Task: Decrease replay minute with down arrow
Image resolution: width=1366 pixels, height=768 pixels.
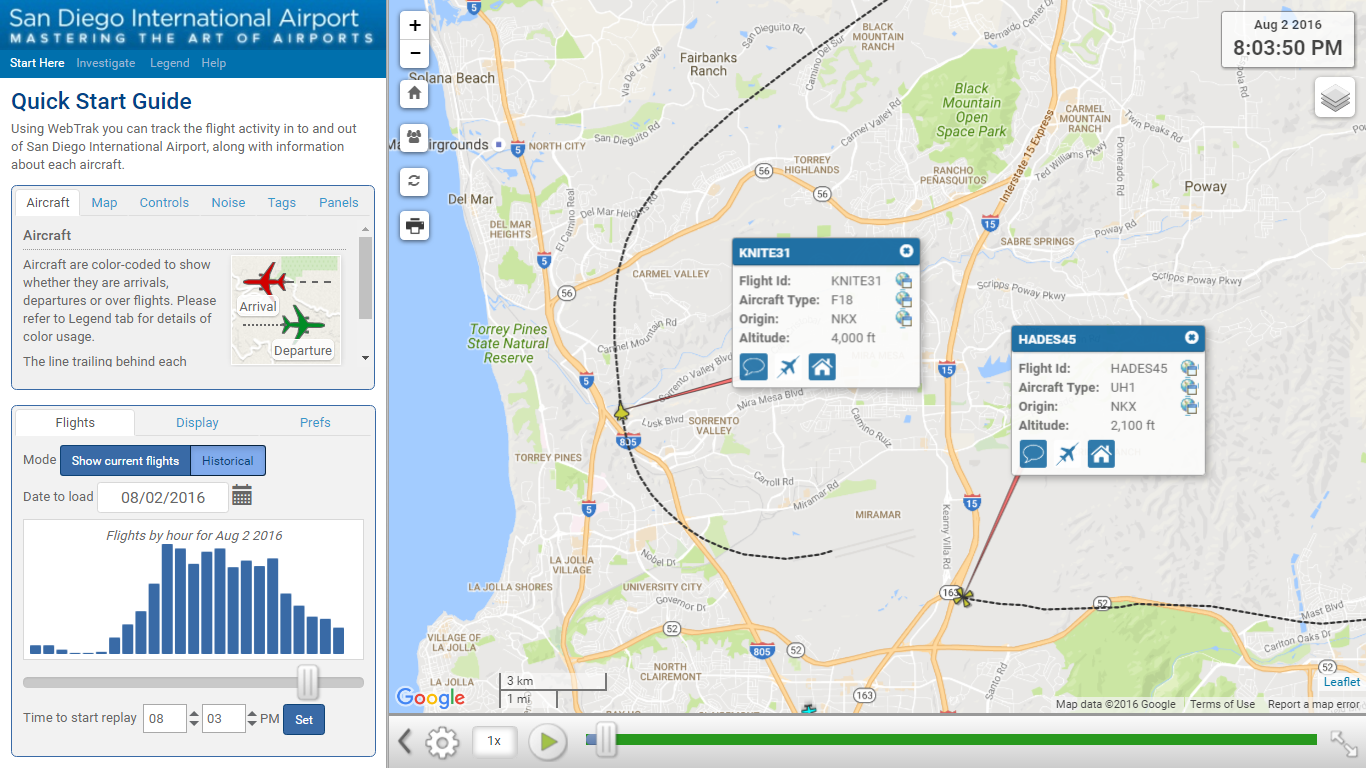Action: coord(250,724)
